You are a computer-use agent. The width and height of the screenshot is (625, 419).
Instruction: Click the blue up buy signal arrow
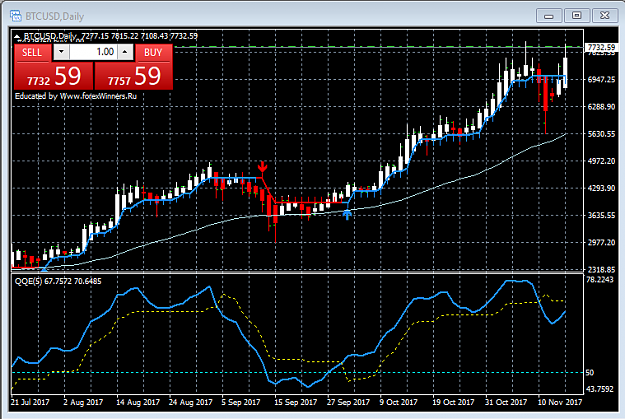pos(347,215)
